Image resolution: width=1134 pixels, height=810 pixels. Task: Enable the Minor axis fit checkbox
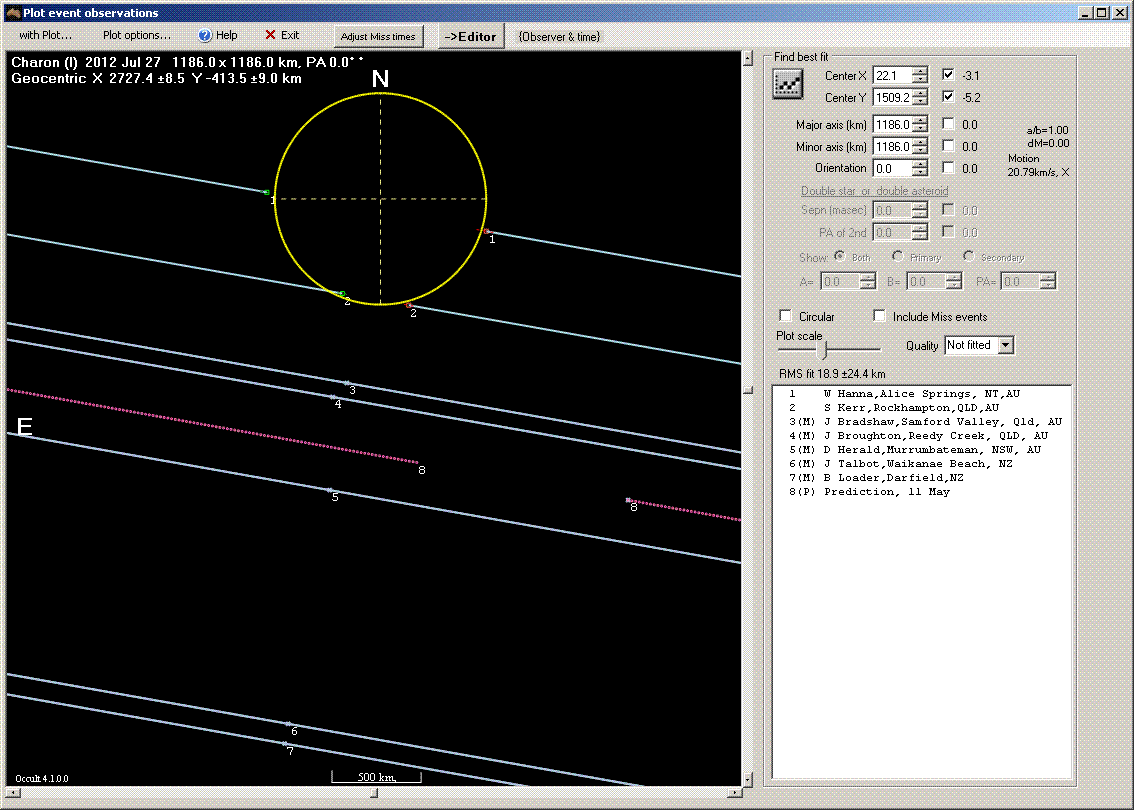click(948, 145)
